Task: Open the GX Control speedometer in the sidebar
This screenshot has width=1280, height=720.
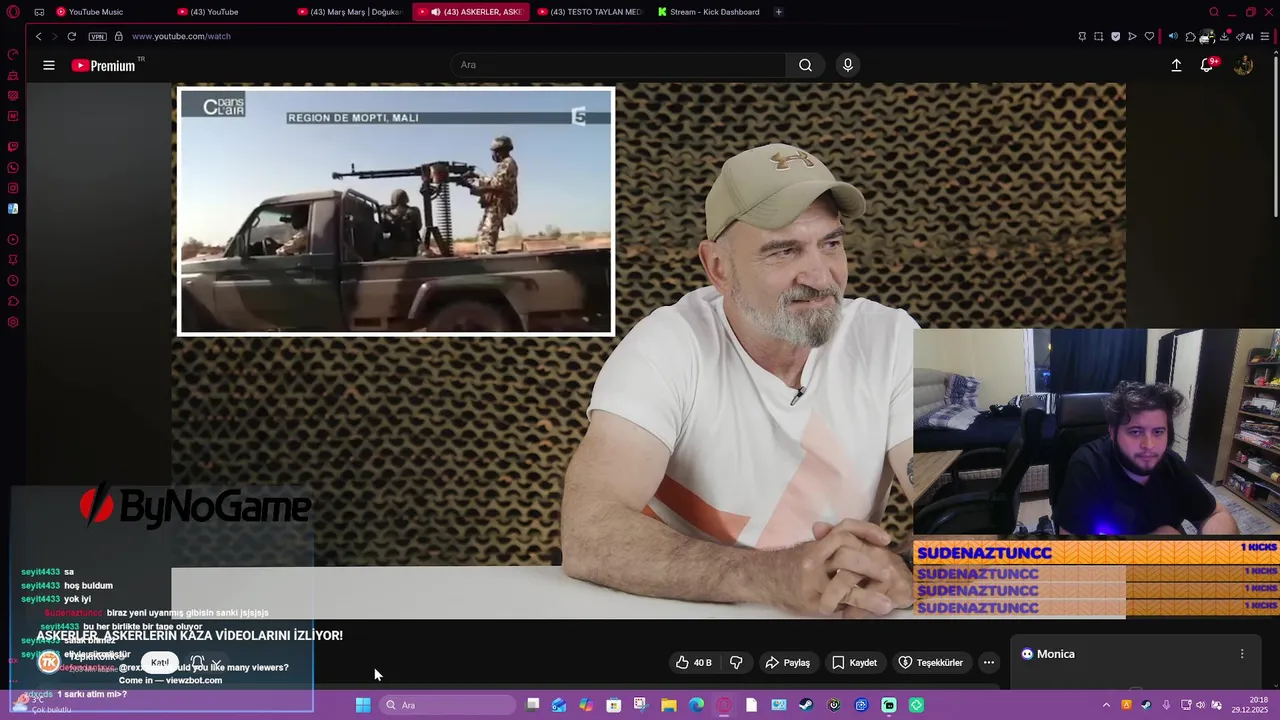Action: (x=13, y=55)
